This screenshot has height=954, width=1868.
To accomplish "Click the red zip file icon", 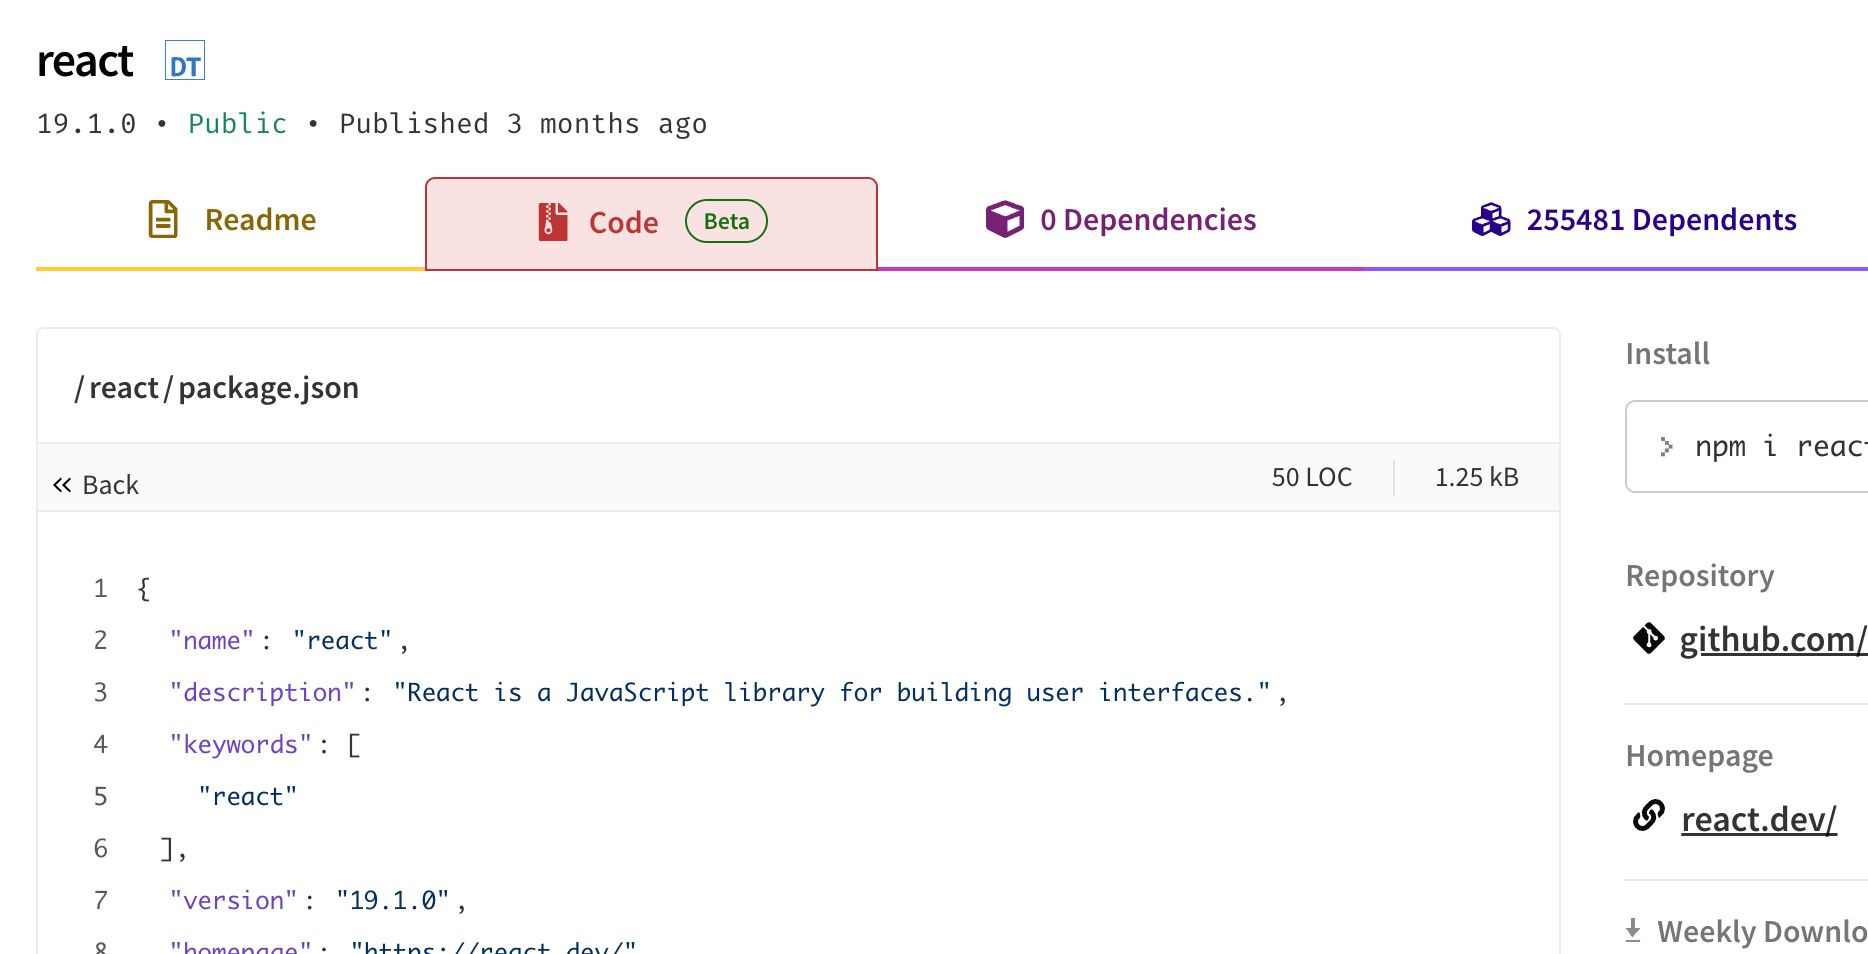I will 553,222.
